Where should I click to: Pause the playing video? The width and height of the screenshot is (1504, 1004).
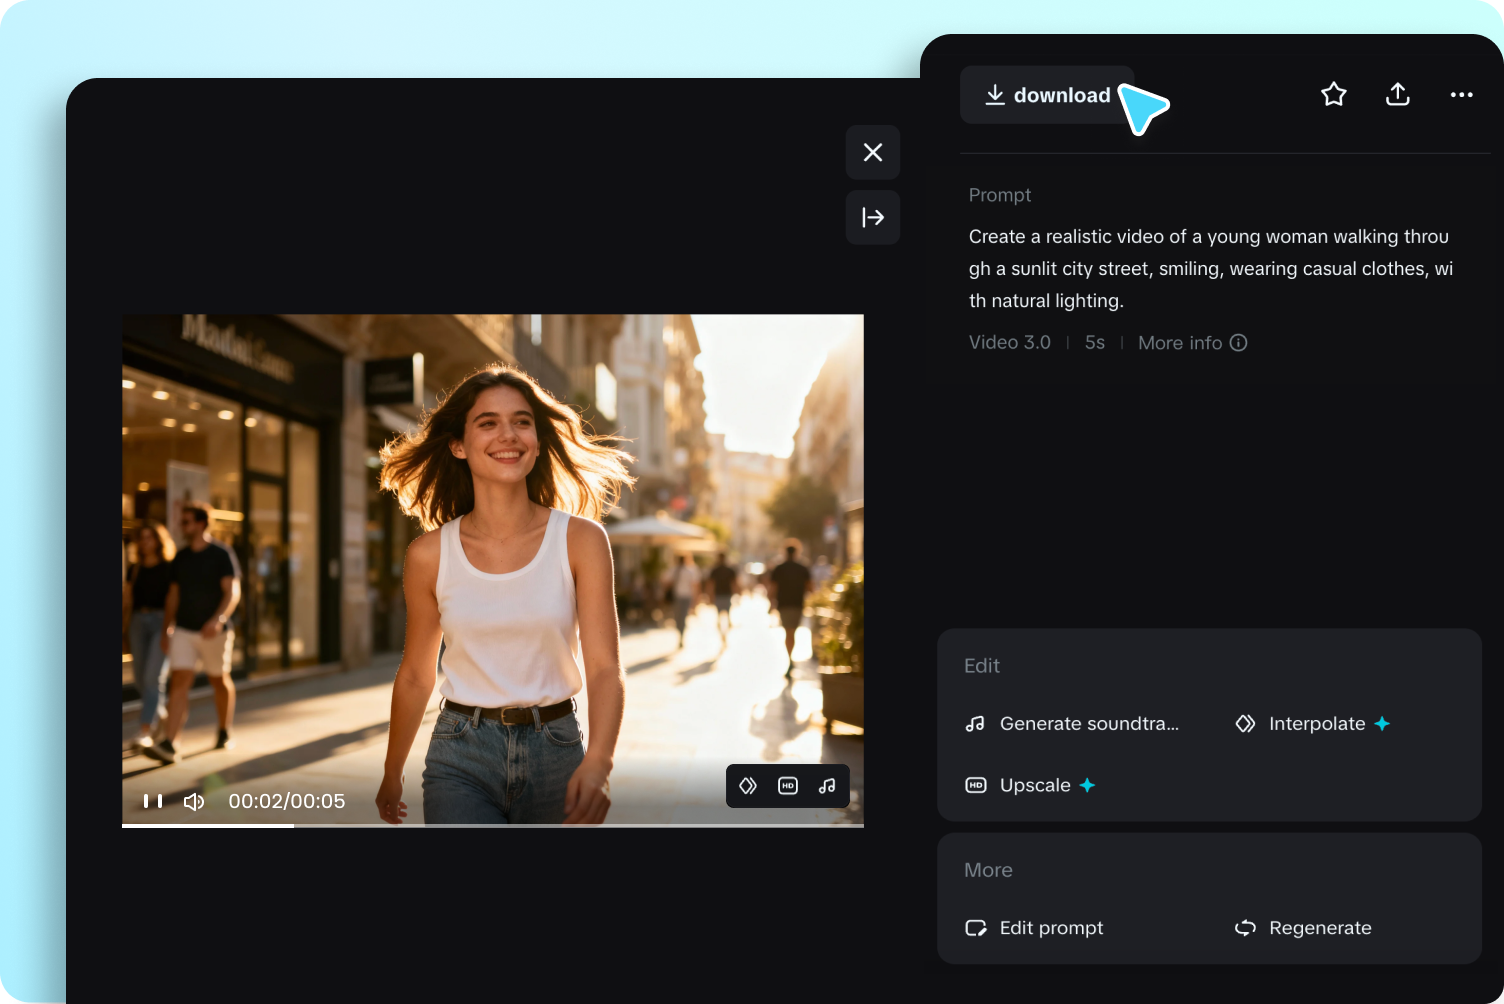(x=152, y=801)
